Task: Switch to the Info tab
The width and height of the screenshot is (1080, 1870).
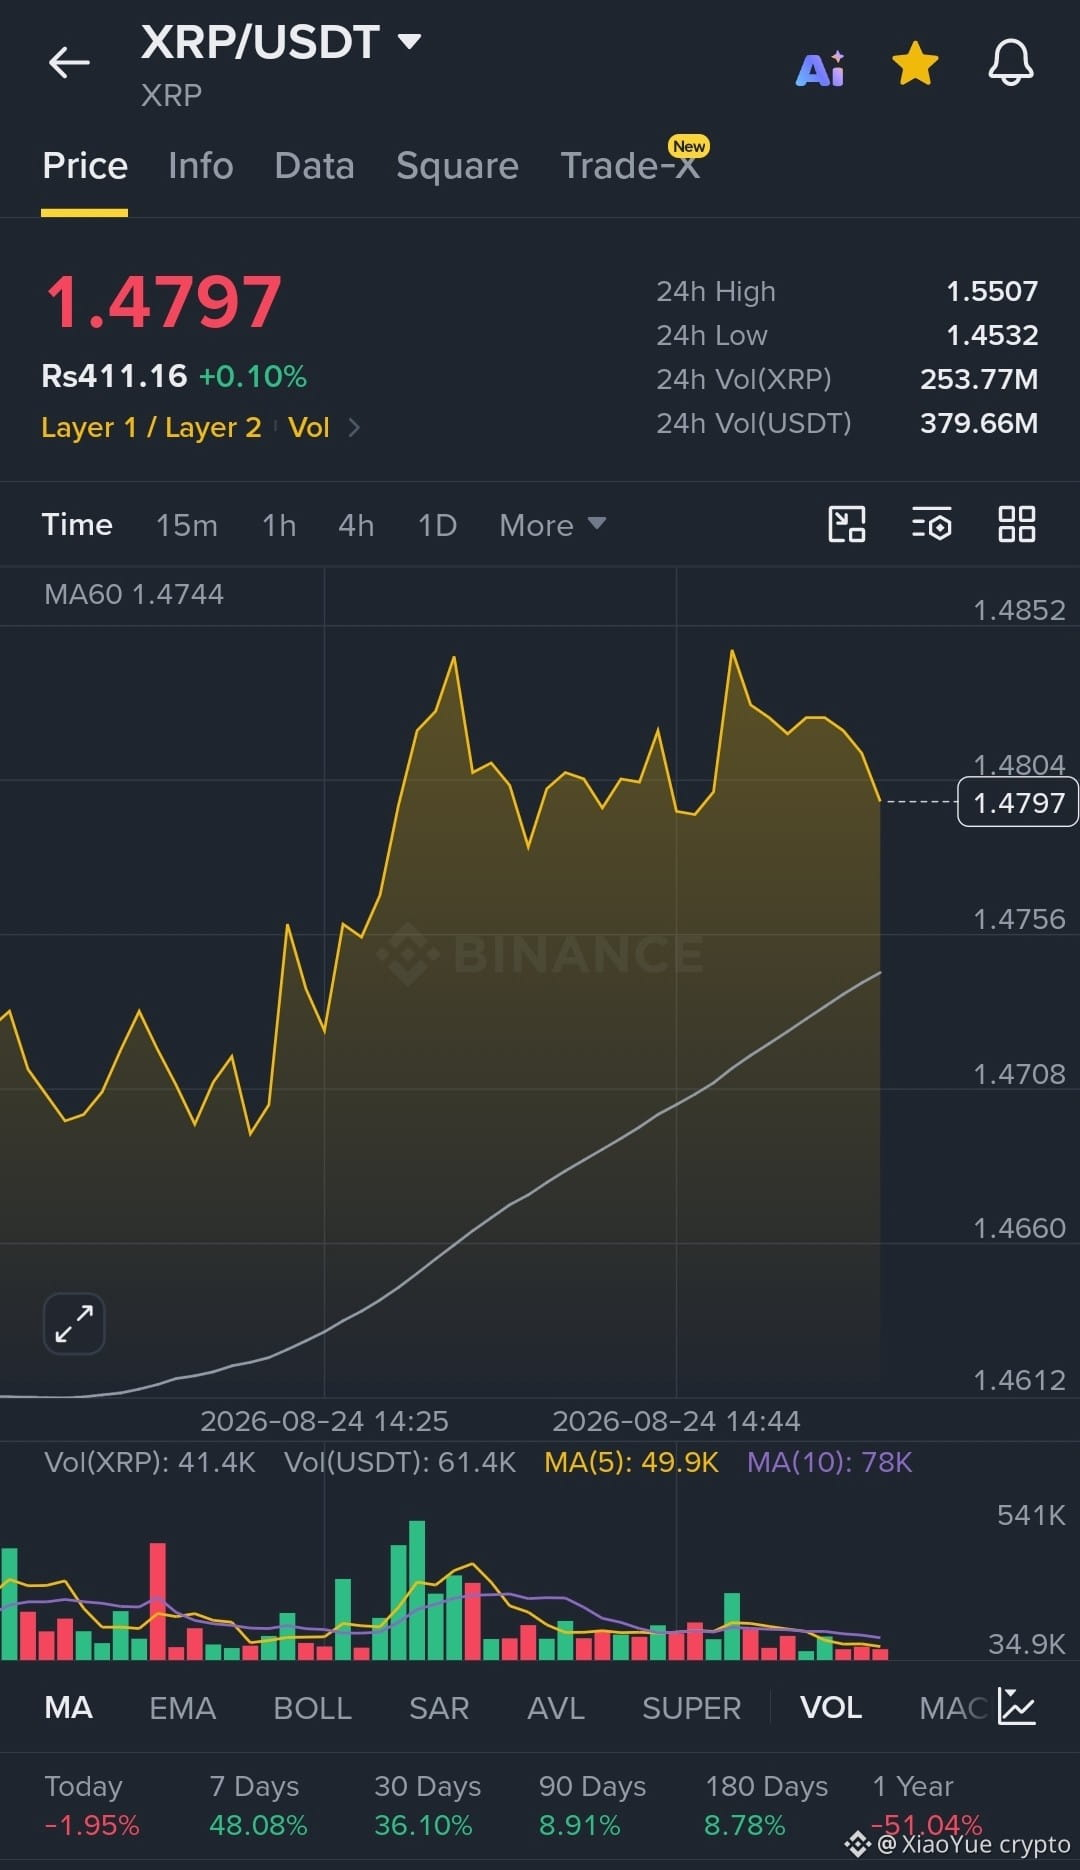Action: pos(201,166)
